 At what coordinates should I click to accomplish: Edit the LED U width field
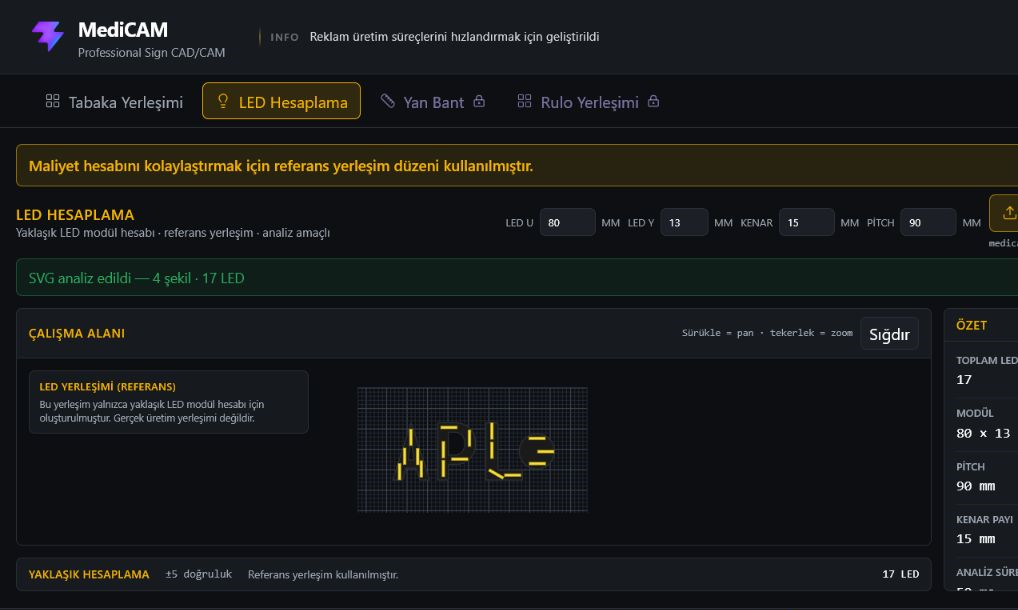(x=567, y=223)
